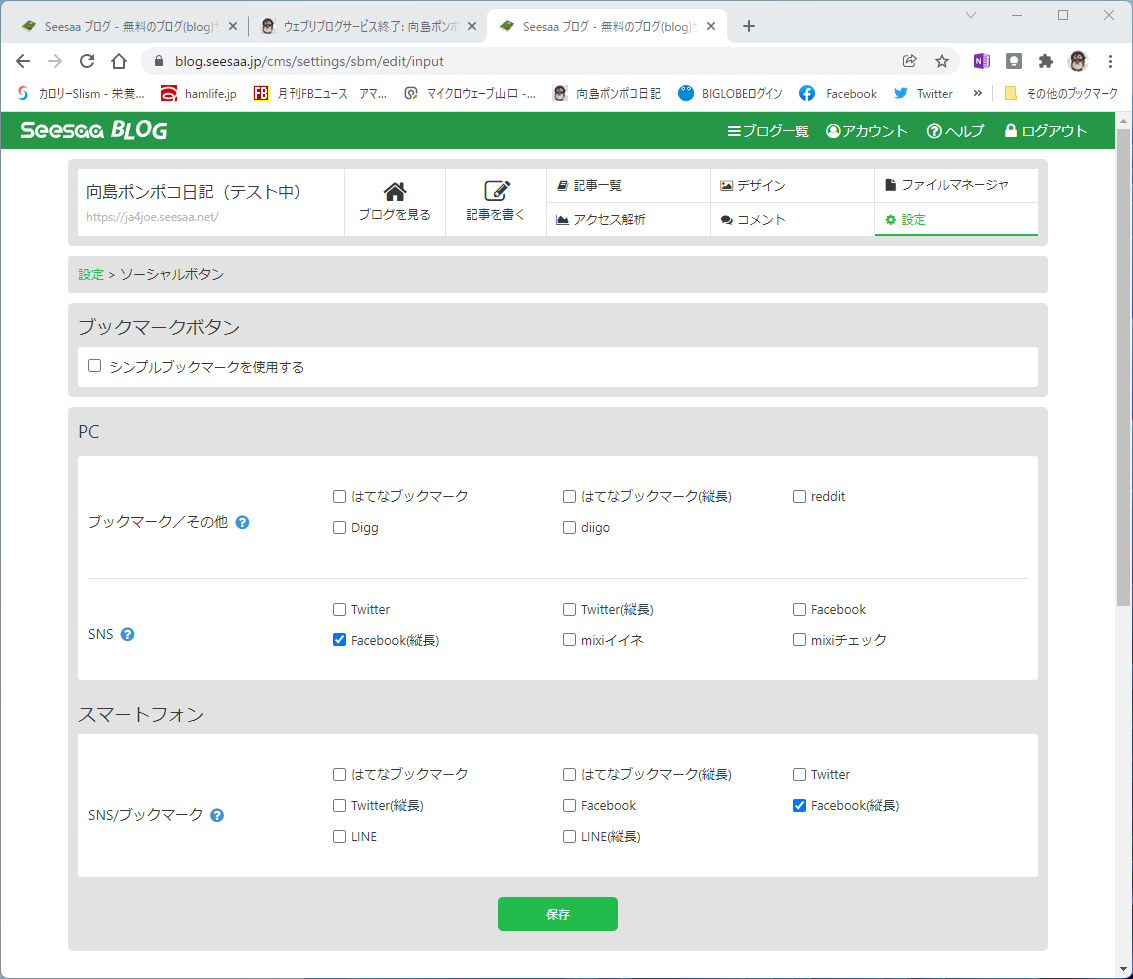This screenshot has height=979, width=1133.
Task: Uncheck smartphone Facebook(縦長) option
Action: [x=799, y=806]
